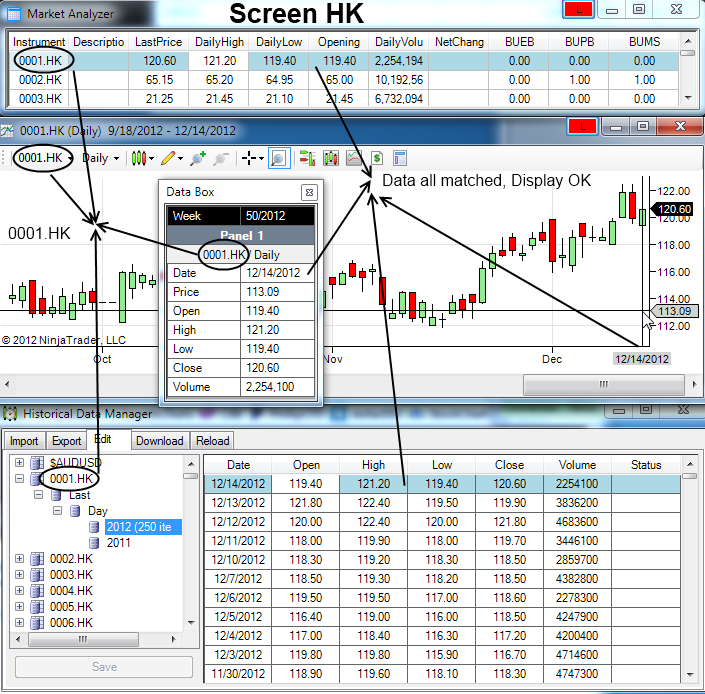705x694 pixels.
Task: Click the 12/7/2012 date cell
Action: [x=238, y=578]
